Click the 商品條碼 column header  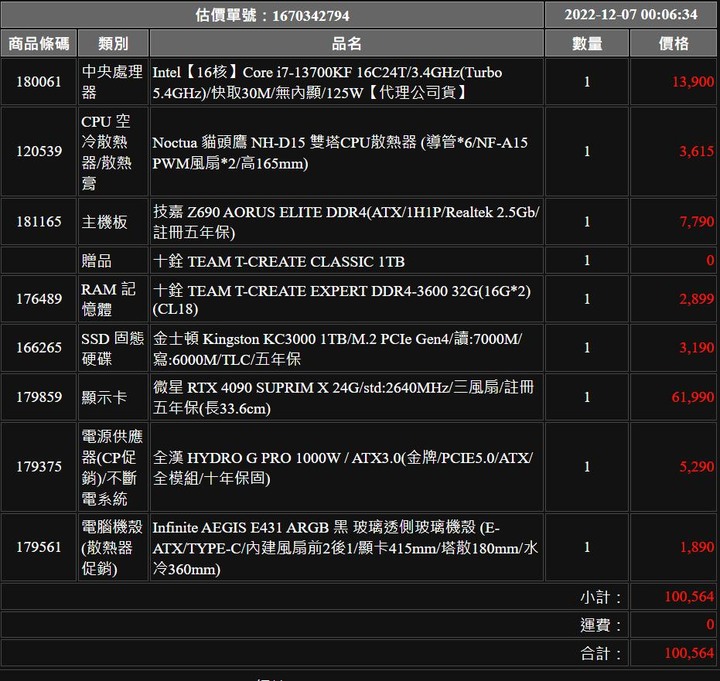39,44
